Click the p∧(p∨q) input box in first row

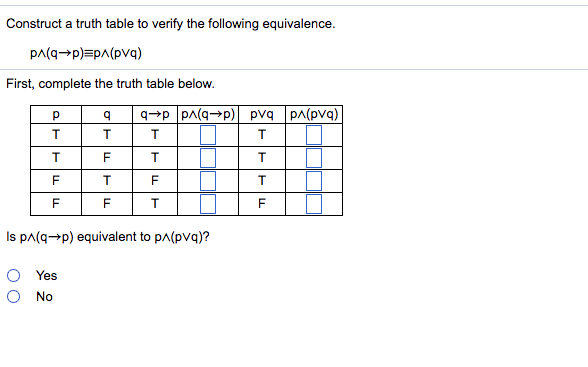[314, 135]
